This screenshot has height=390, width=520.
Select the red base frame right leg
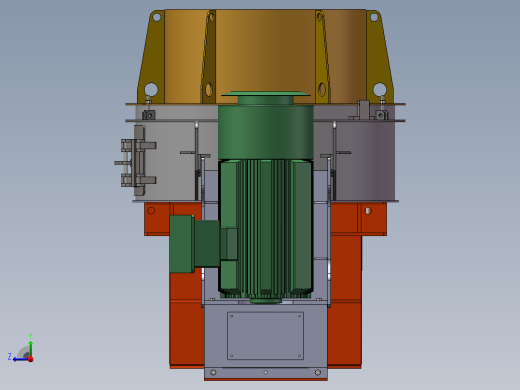coord(345,302)
